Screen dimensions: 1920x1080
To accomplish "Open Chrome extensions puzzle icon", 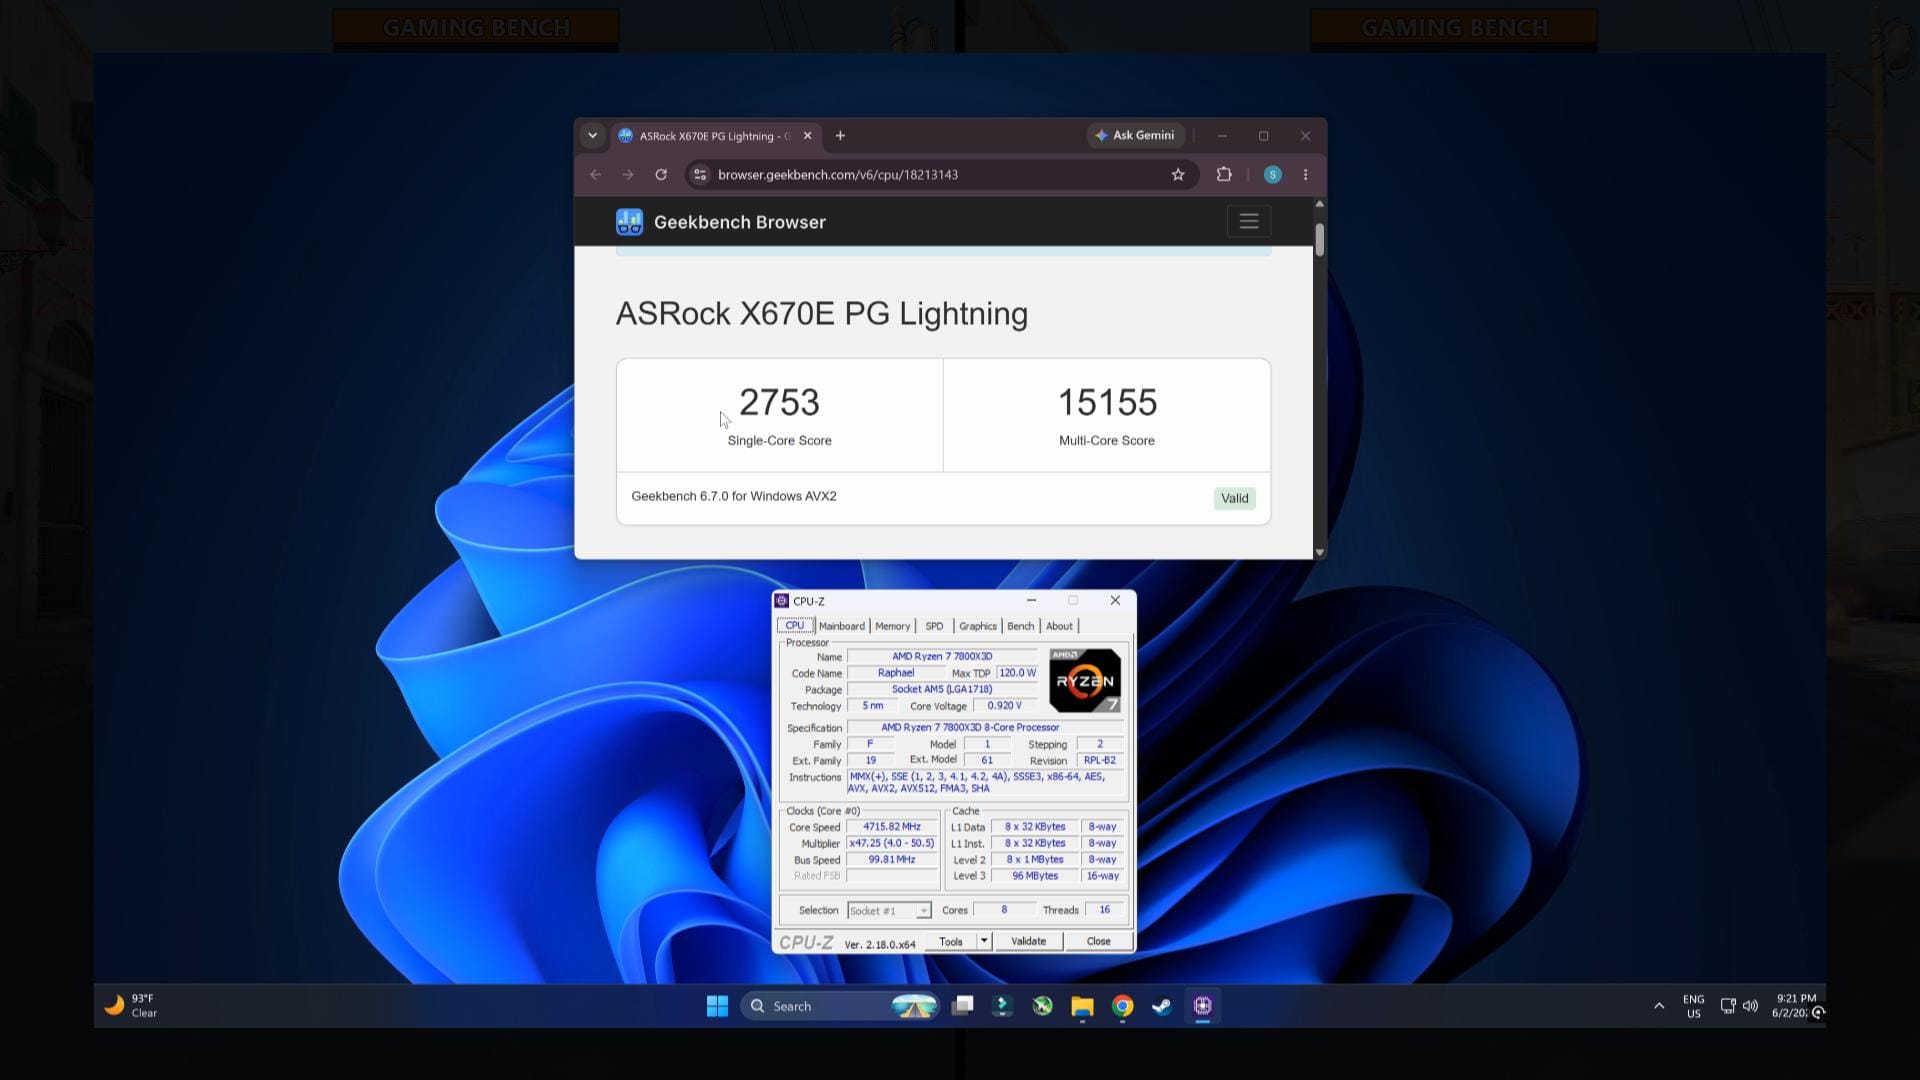I will pyautogui.click(x=1224, y=175).
